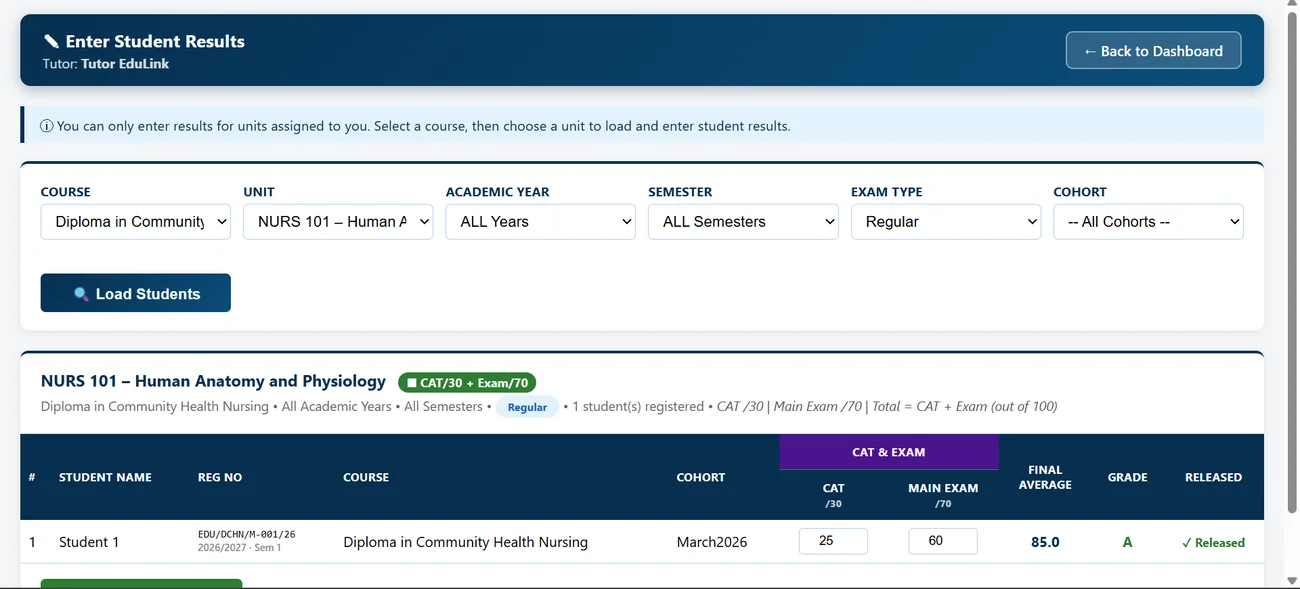Click the FINAL AVERAGE column header
The height and width of the screenshot is (589, 1300).
1045,477
